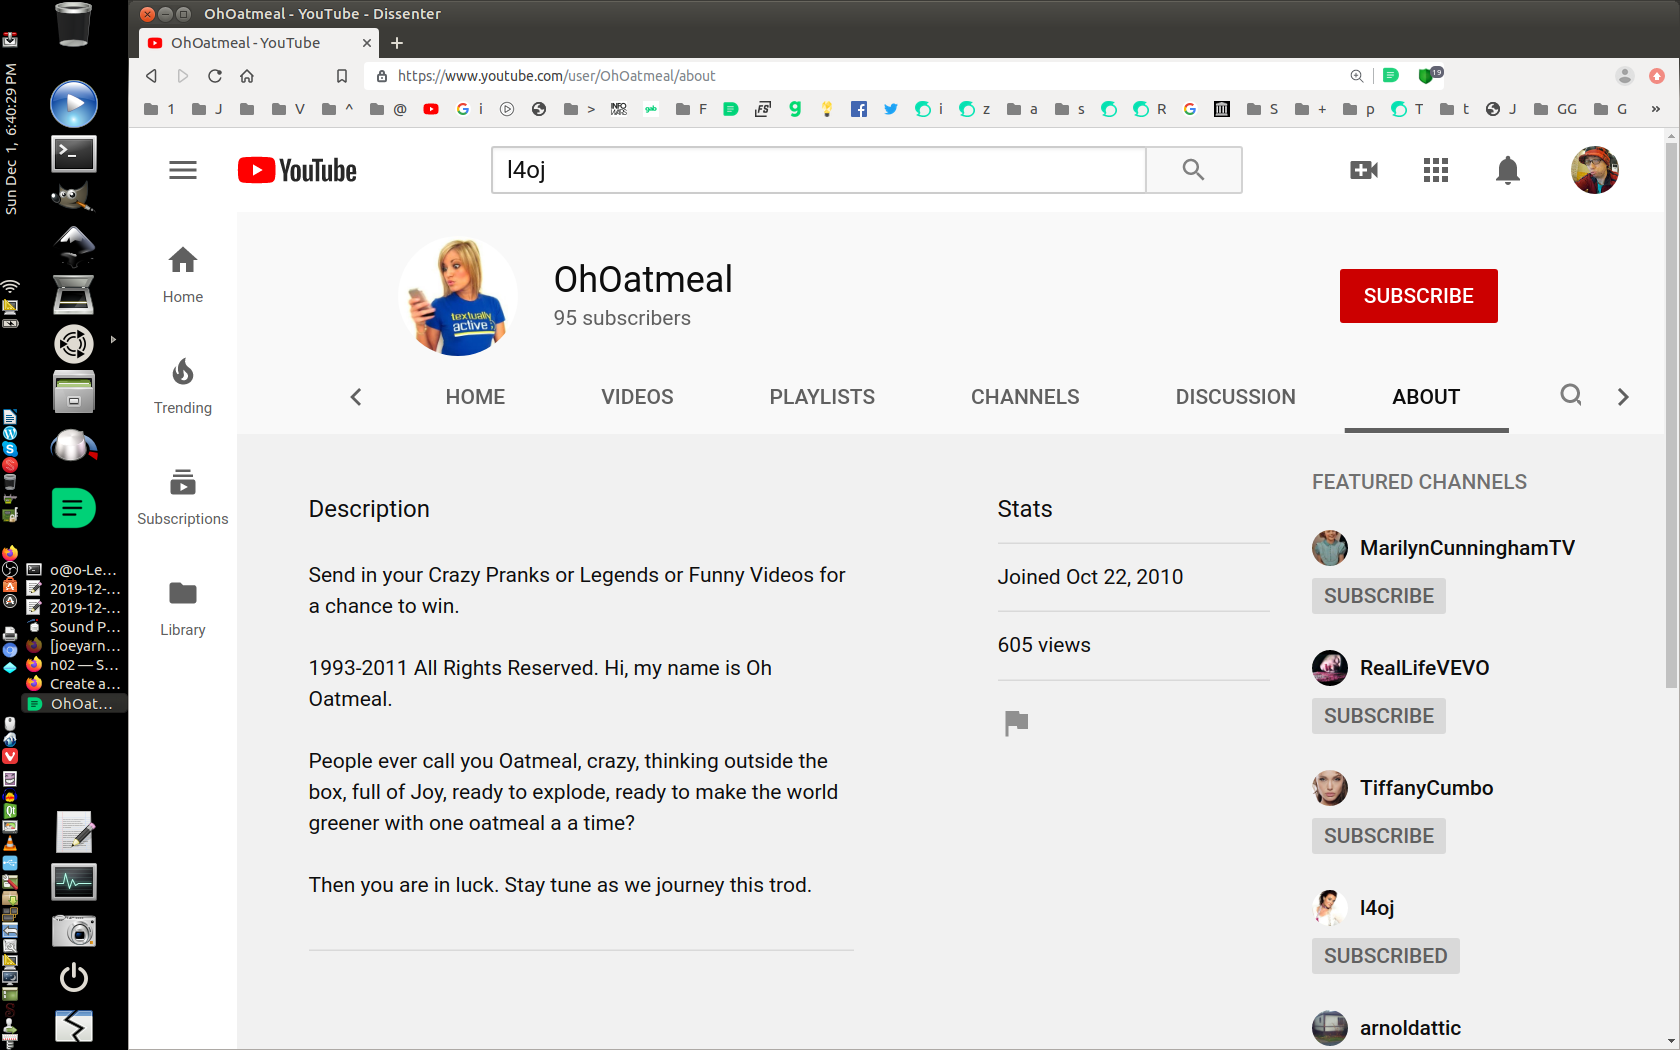Subscribe to MarilynCunninghamTV
1680x1050 pixels.
[x=1379, y=596]
